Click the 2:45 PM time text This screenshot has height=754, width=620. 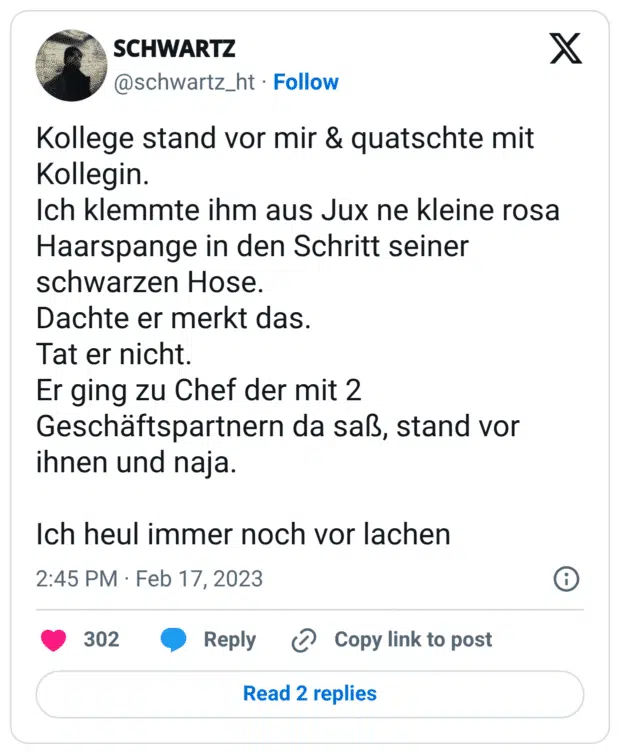click(77, 579)
